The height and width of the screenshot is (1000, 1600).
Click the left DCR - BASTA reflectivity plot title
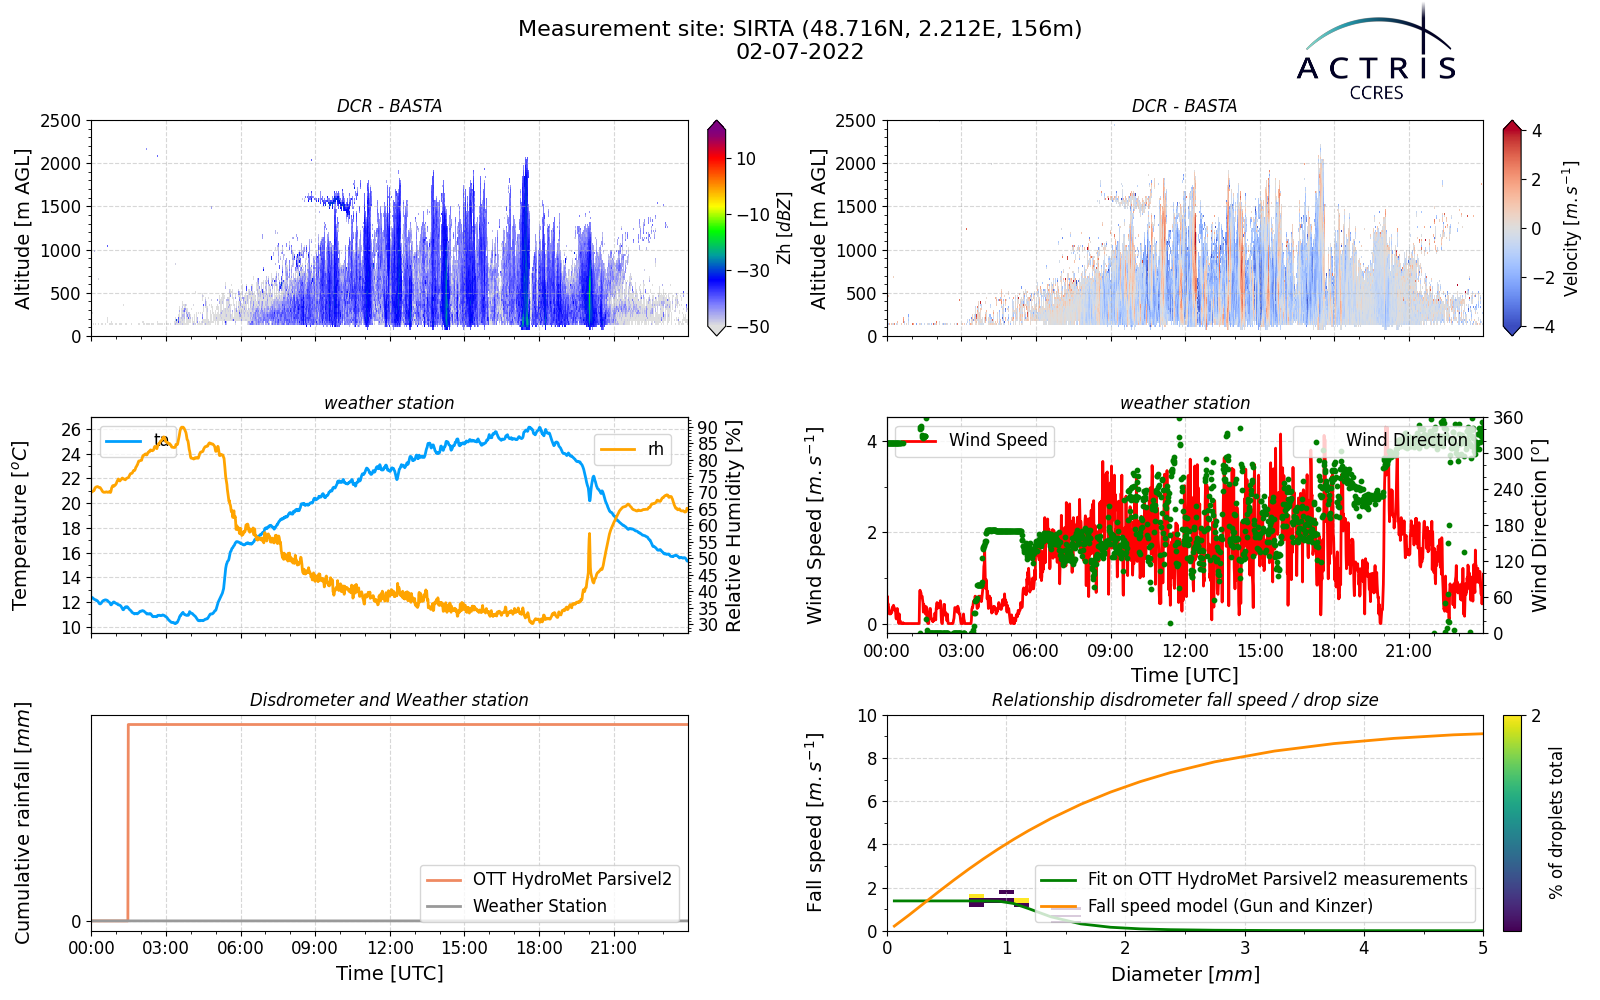(x=389, y=106)
